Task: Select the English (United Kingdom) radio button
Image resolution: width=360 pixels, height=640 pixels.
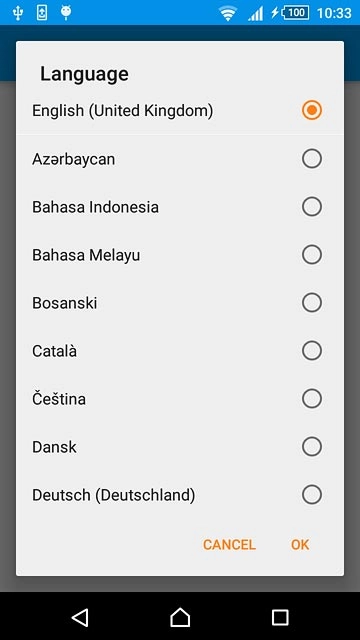Action: tap(312, 110)
